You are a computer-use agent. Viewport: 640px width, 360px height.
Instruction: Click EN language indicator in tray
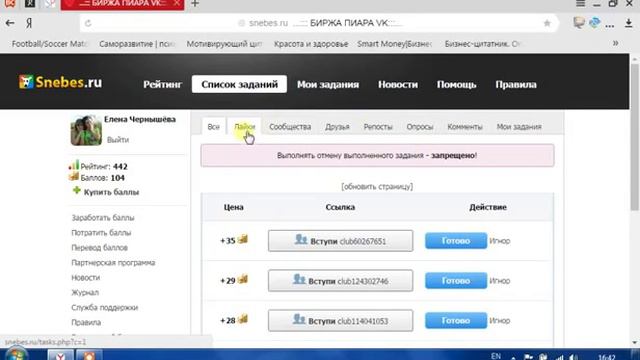[496, 356]
